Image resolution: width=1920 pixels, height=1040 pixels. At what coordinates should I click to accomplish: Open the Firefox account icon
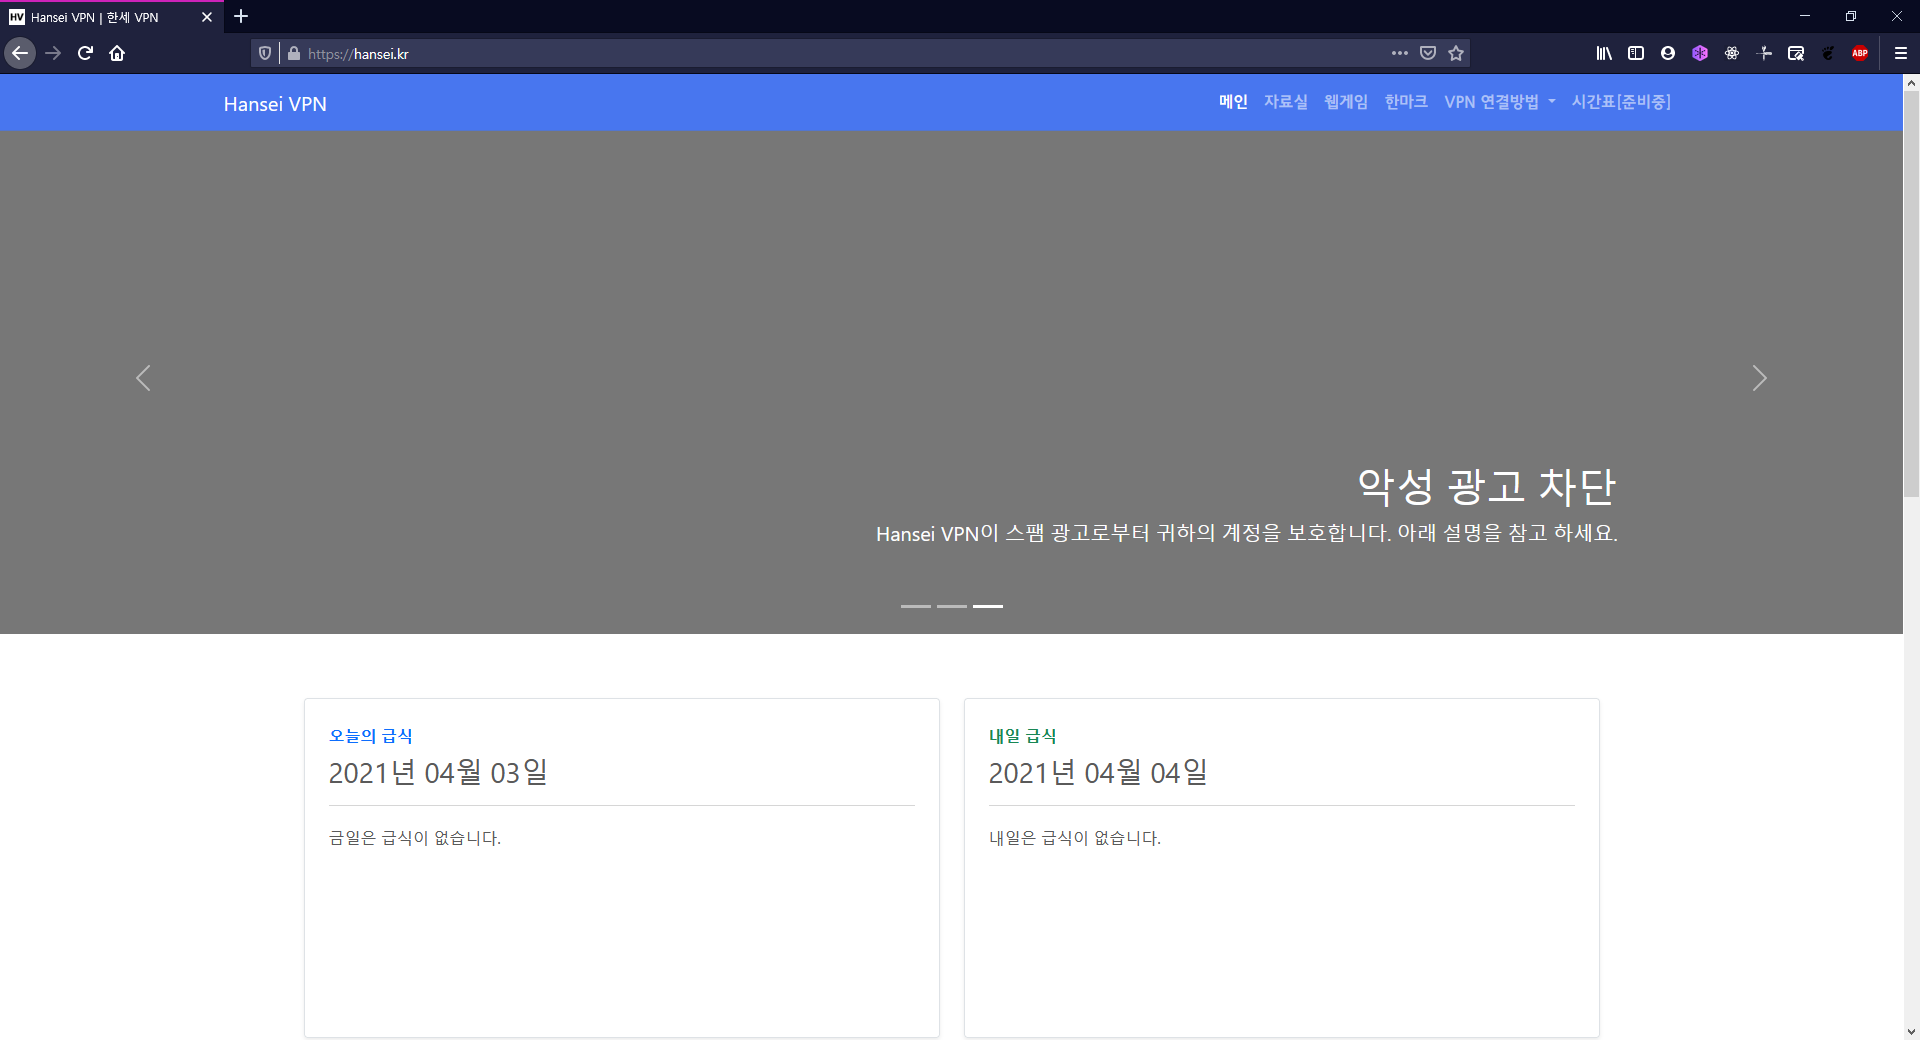[1668, 54]
